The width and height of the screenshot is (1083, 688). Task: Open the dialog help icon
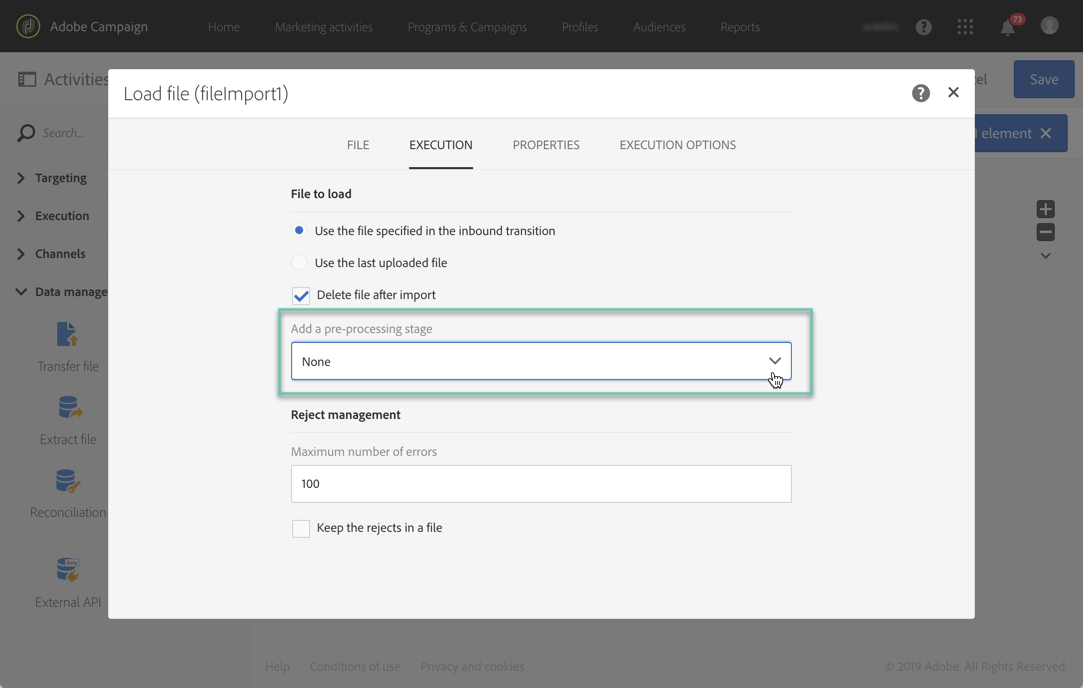[920, 92]
